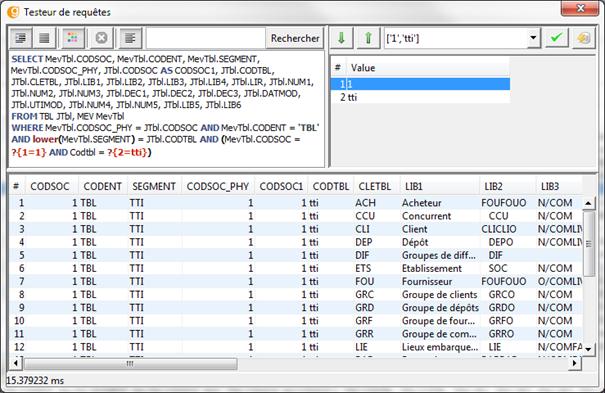Click the LIB1 column header
The width and height of the screenshot is (605, 393).
click(440, 186)
